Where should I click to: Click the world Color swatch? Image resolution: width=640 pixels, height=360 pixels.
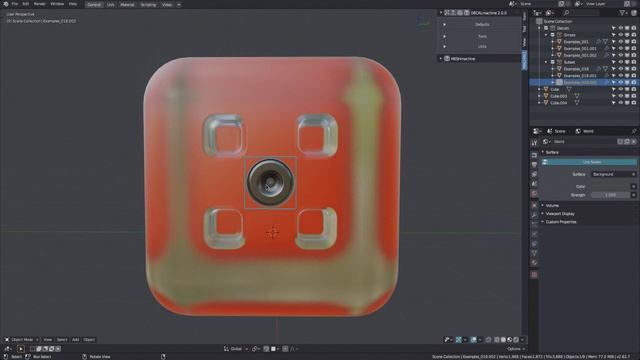(610, 187)
